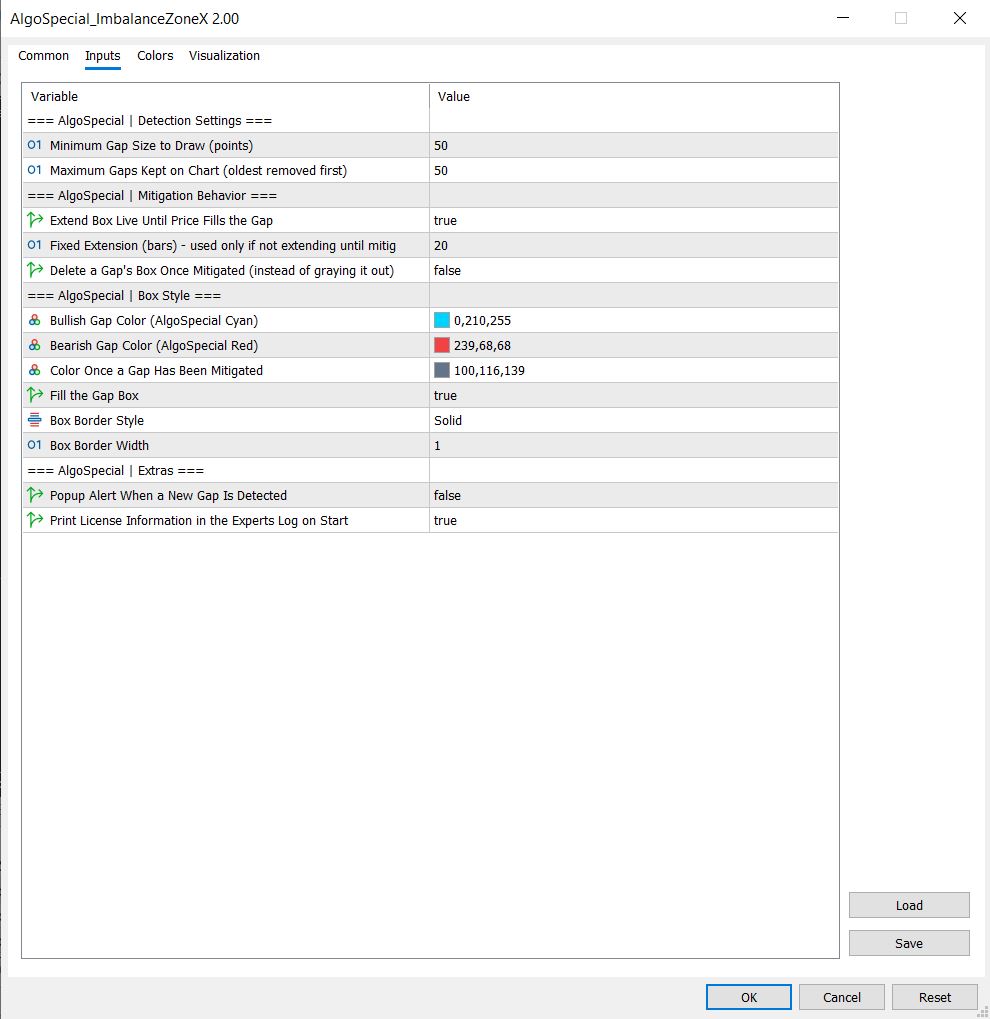Click boolean icon beside Delete a Gap's Box

coord(34,270)
